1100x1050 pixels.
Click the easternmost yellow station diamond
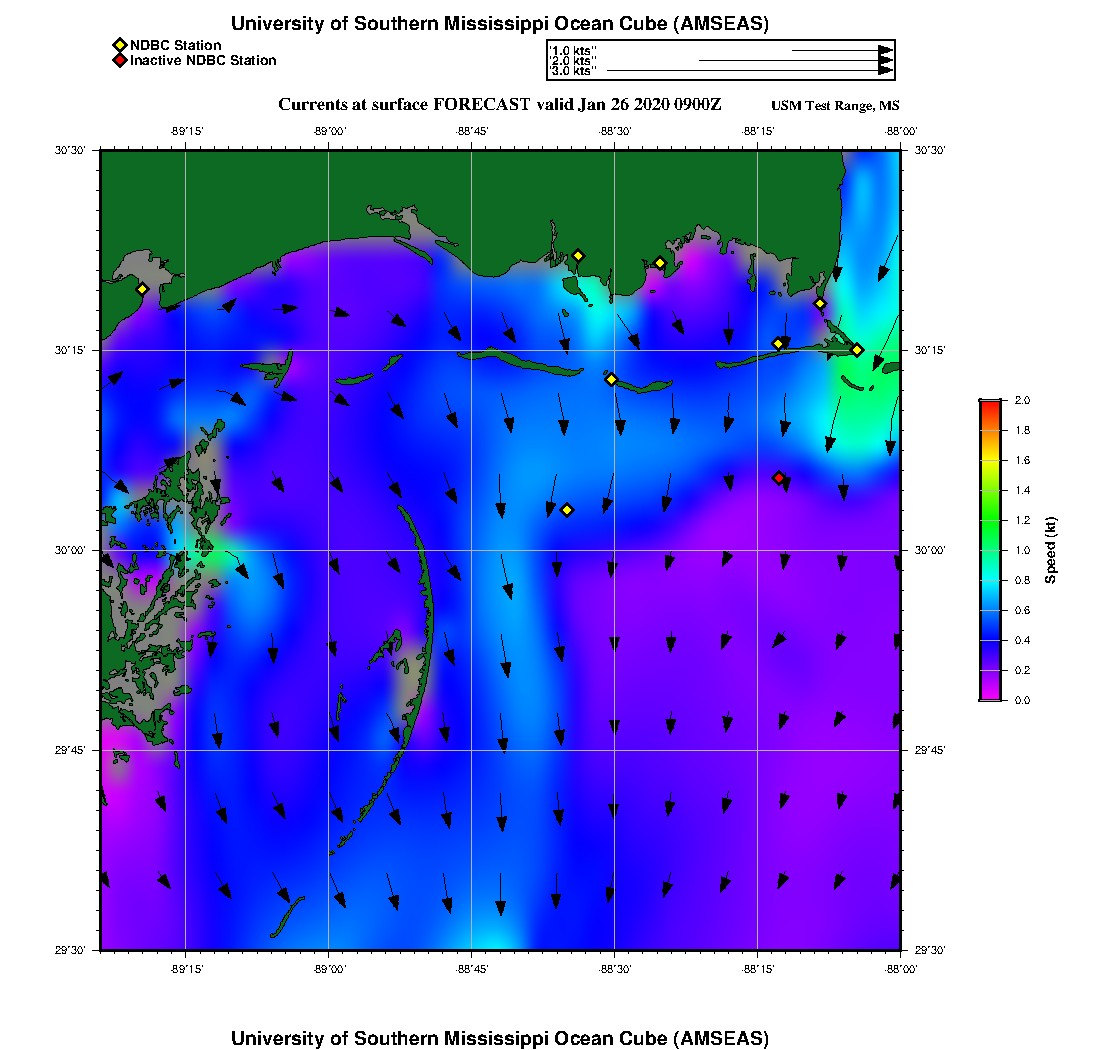point(857,350)
